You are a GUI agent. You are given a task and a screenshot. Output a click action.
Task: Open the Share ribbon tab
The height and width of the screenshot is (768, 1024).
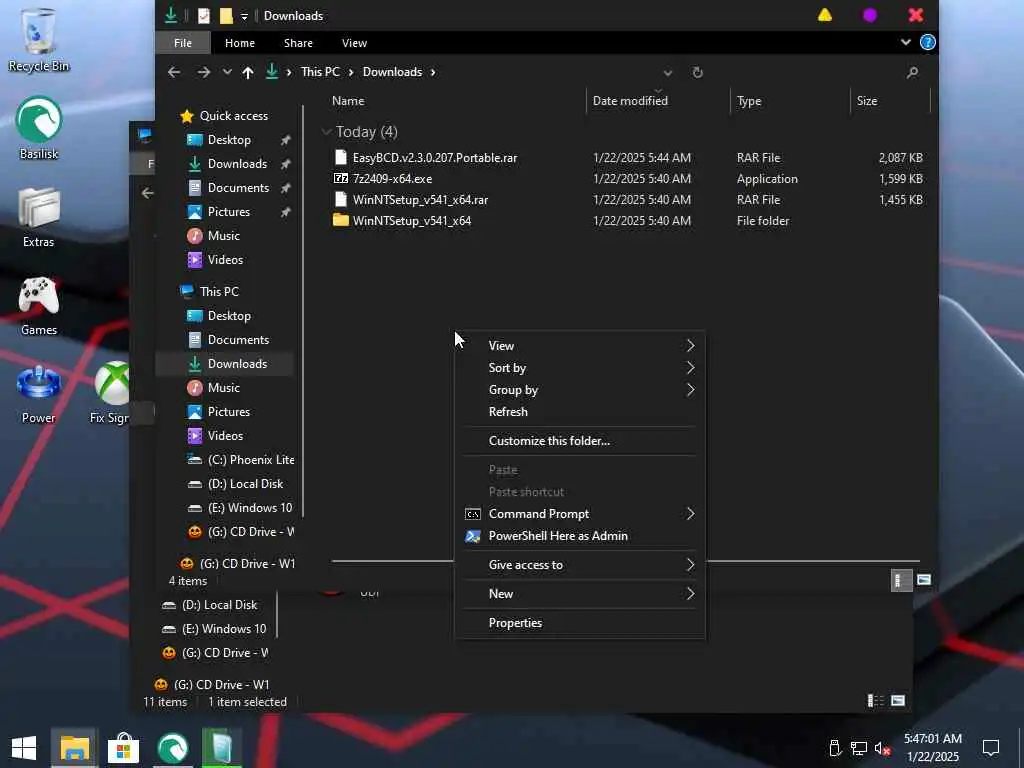point(298,42)
